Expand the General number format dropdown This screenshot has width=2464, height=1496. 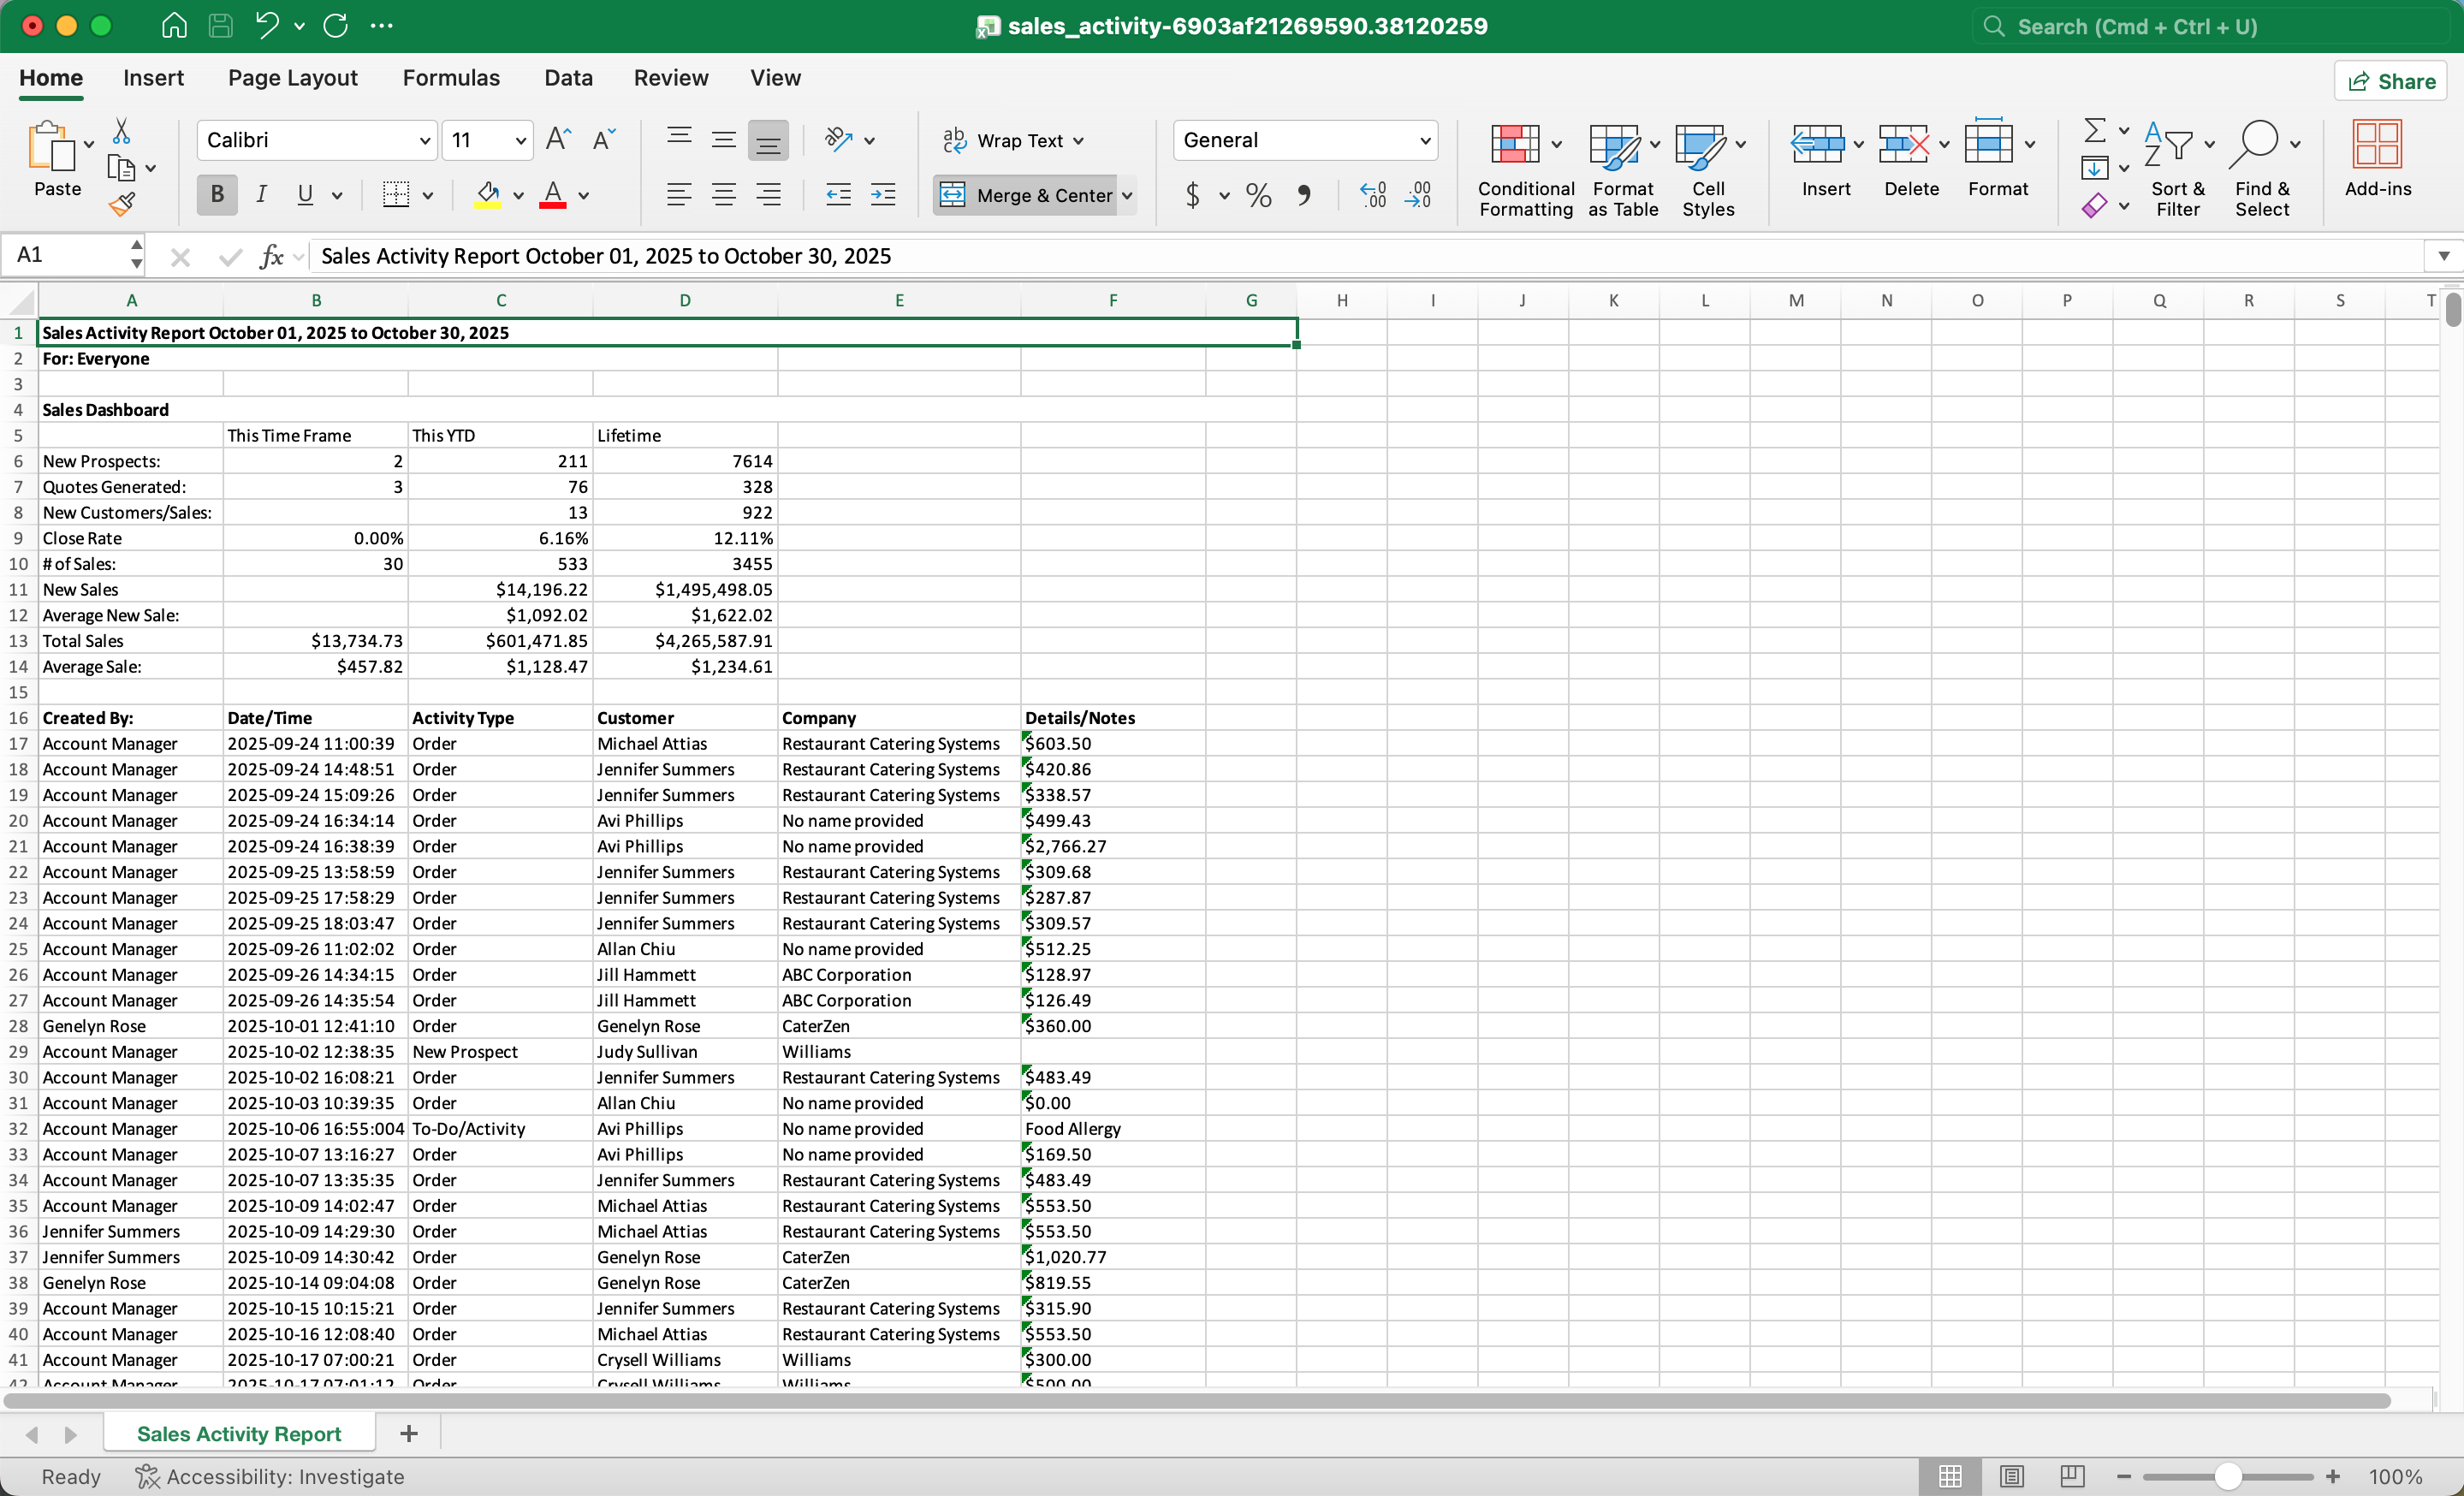pos(1424,141)
